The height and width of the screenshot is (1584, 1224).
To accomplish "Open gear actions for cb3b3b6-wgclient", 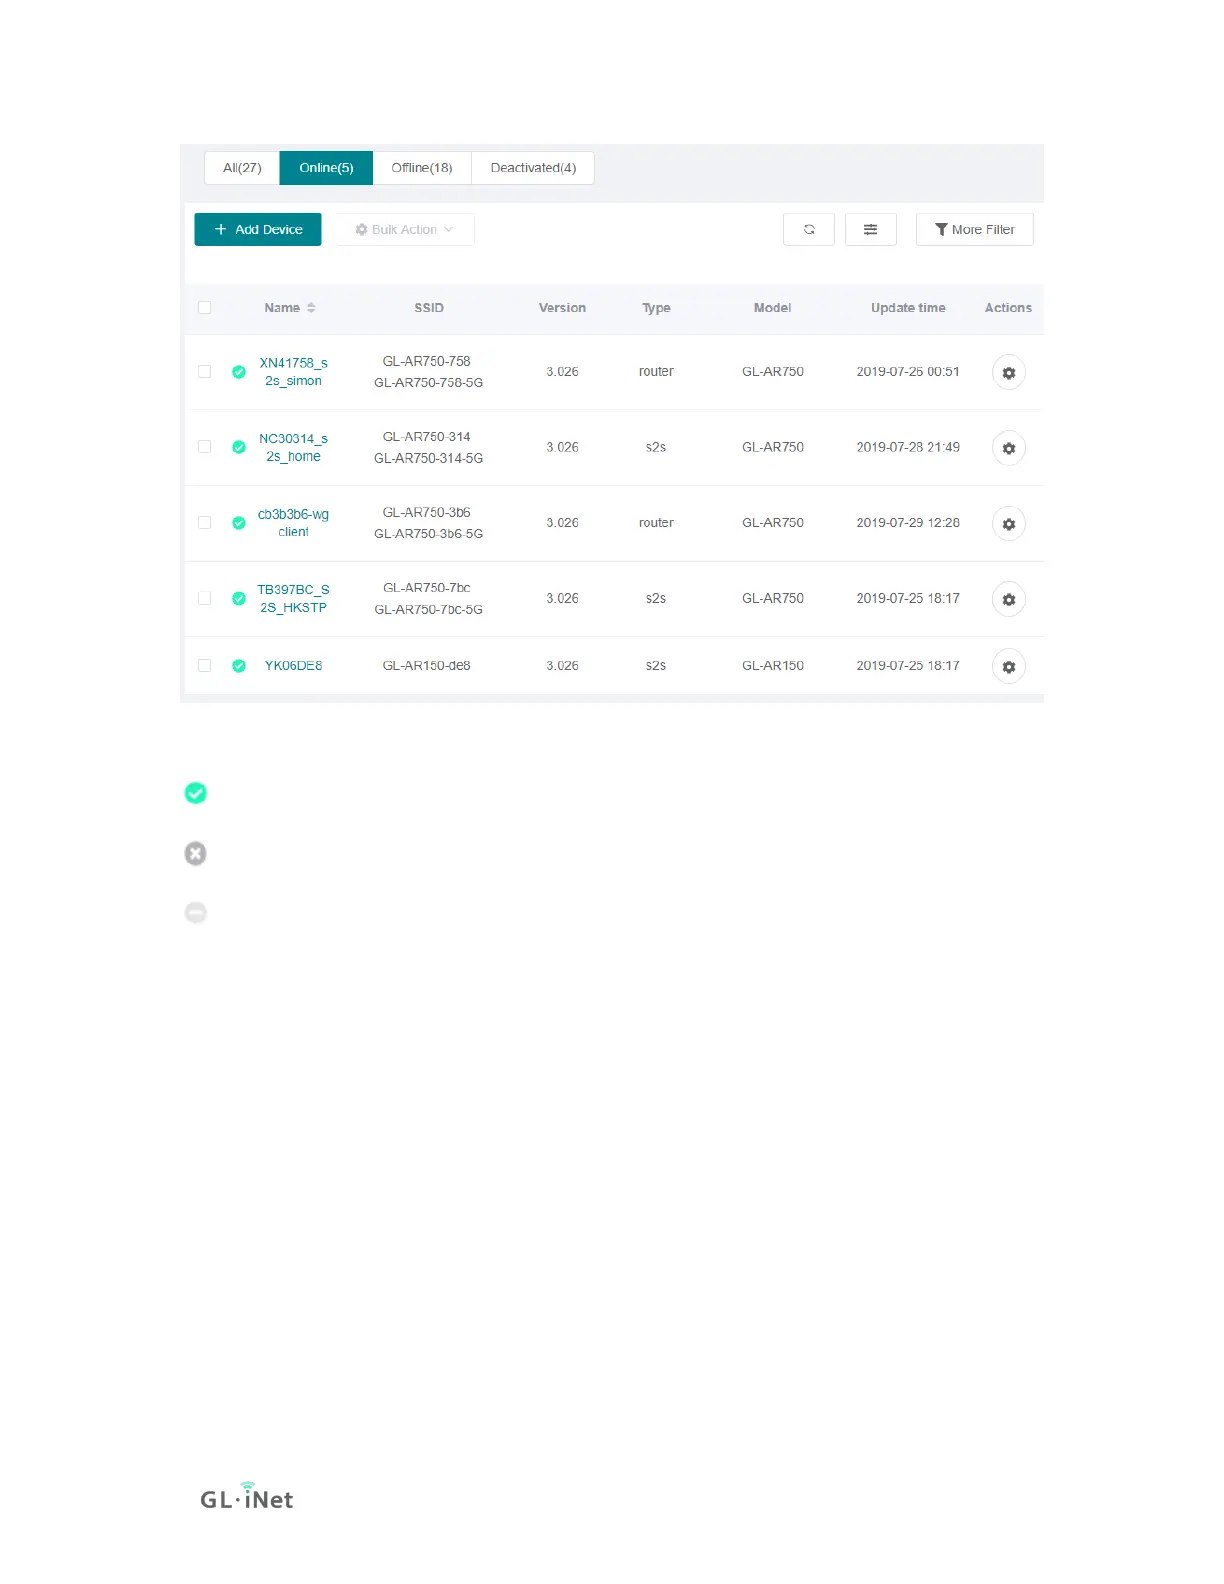I will 1008,524.
